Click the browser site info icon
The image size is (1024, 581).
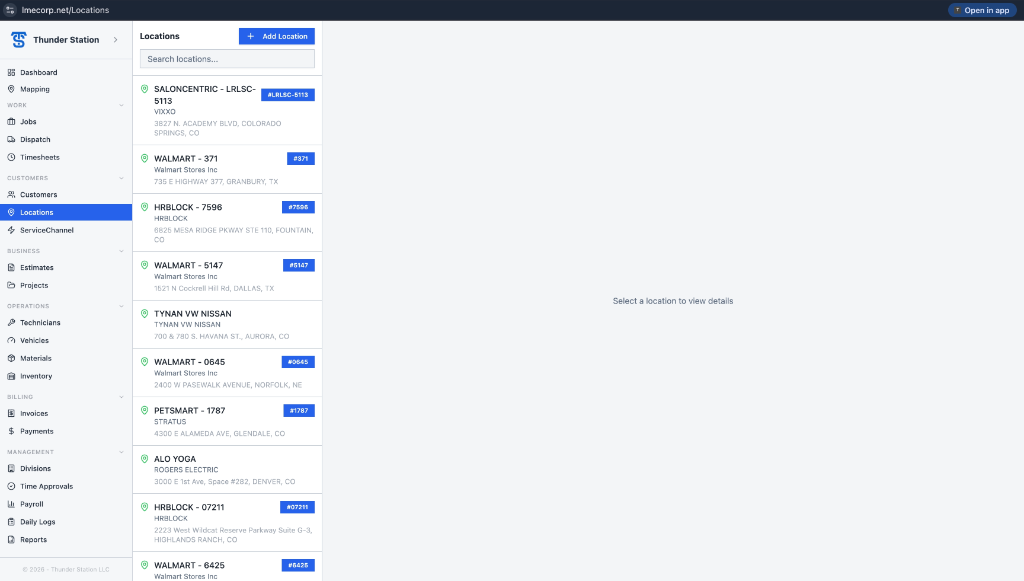(10, 10)
